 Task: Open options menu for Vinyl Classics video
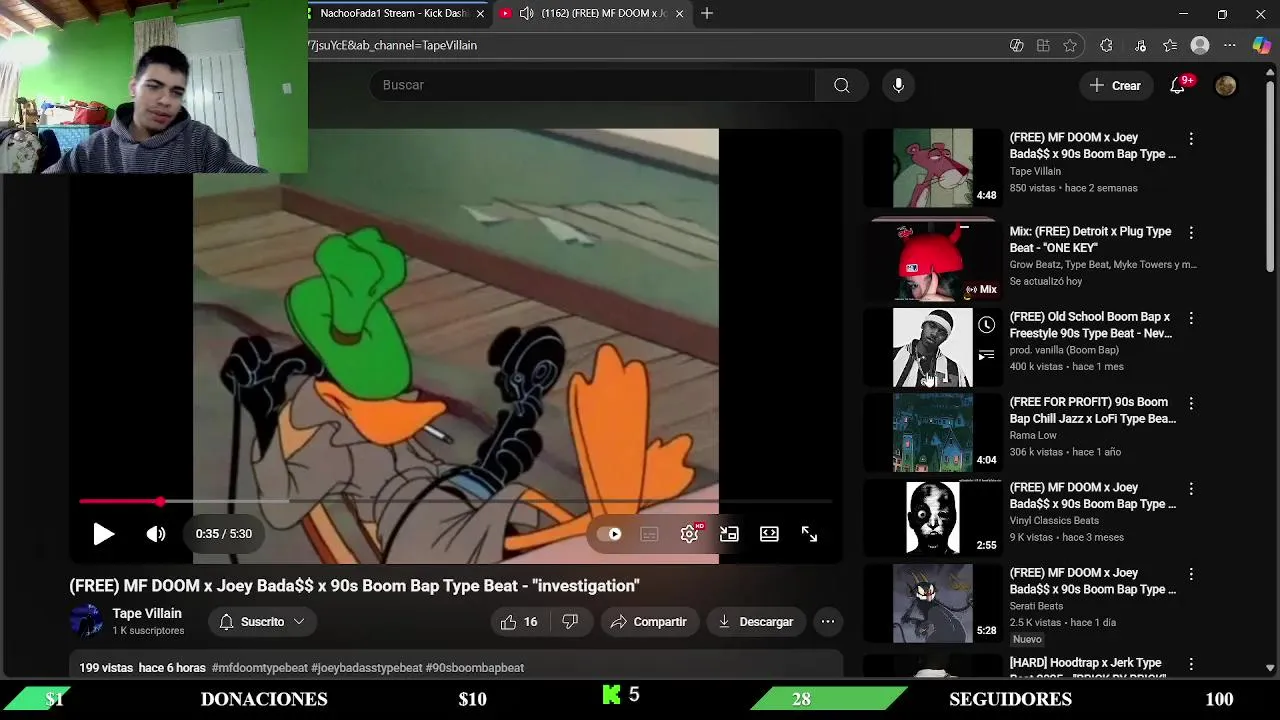[x=1190, y=489]
